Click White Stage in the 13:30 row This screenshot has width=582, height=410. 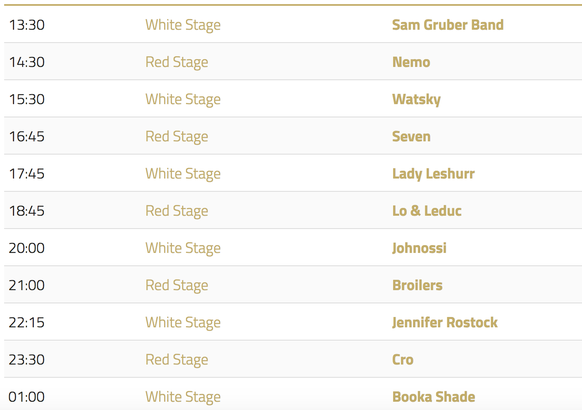pyautogui.click(x=183, y=25)
